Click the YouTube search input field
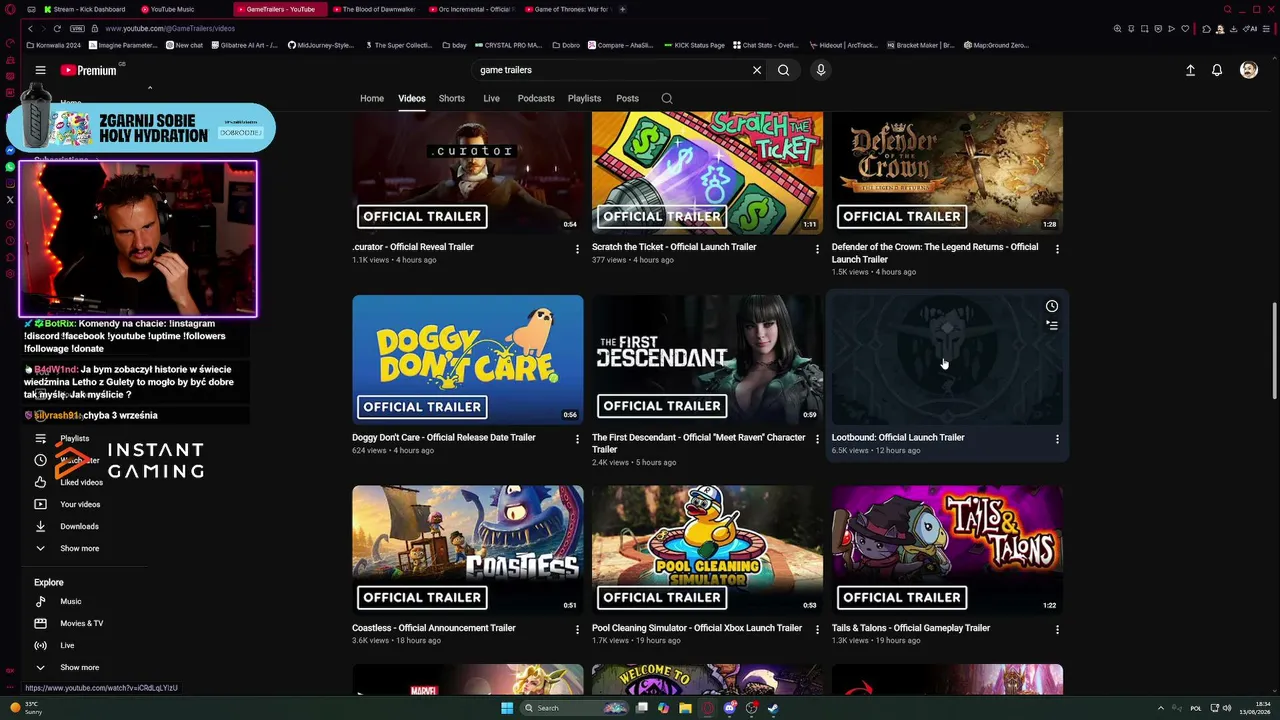1280x720 pixels. 610,70
